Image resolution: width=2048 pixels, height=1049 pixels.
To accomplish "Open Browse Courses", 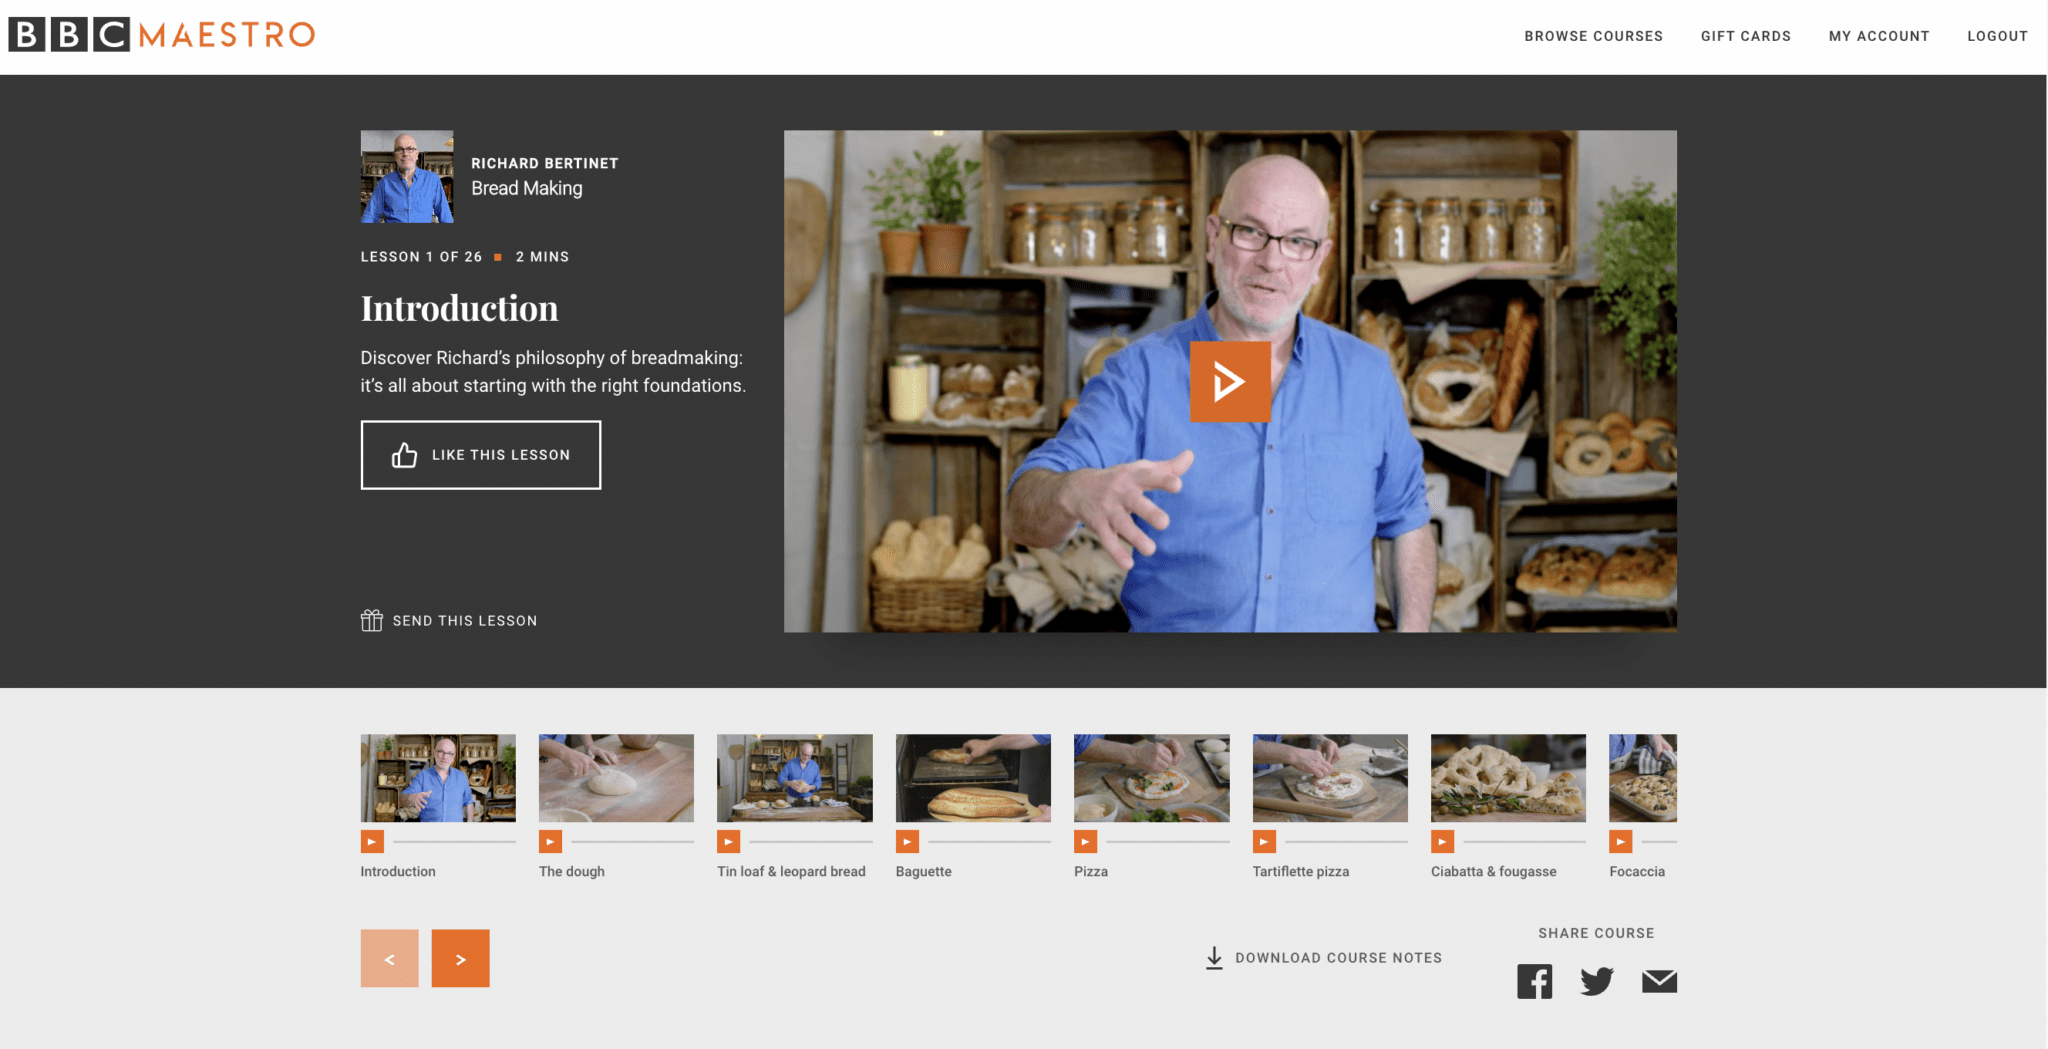I will pyautogui.click(x=1593, y=36).
